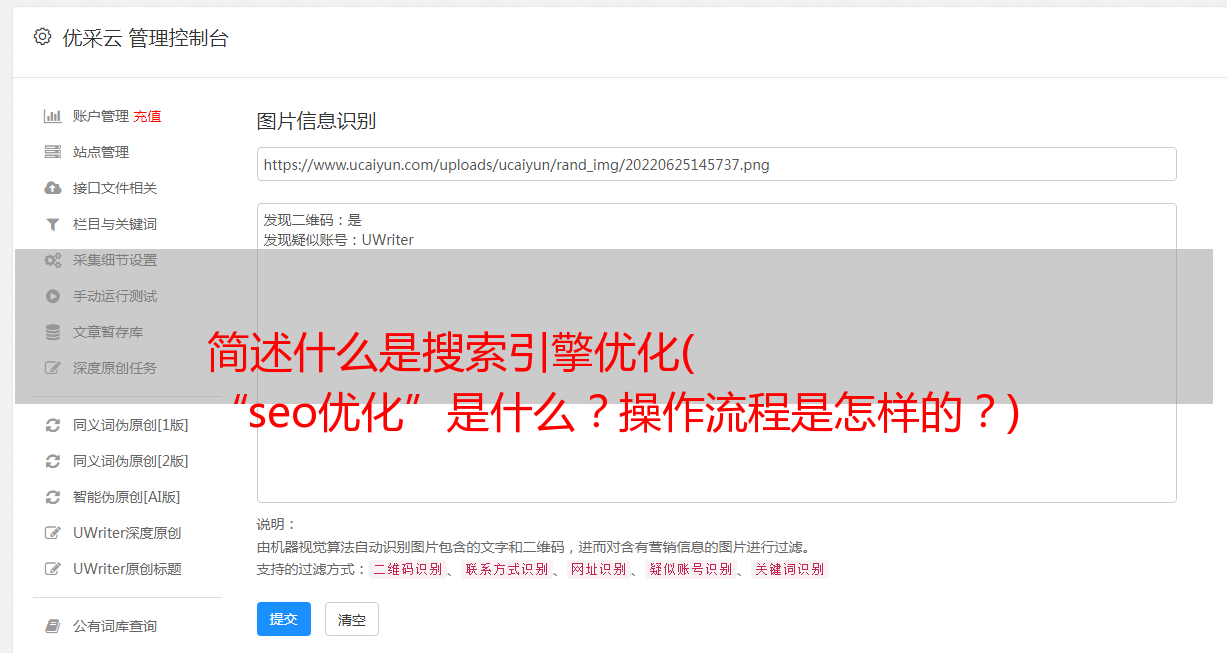Click the 二维码识别 tag

pos(407,569)
